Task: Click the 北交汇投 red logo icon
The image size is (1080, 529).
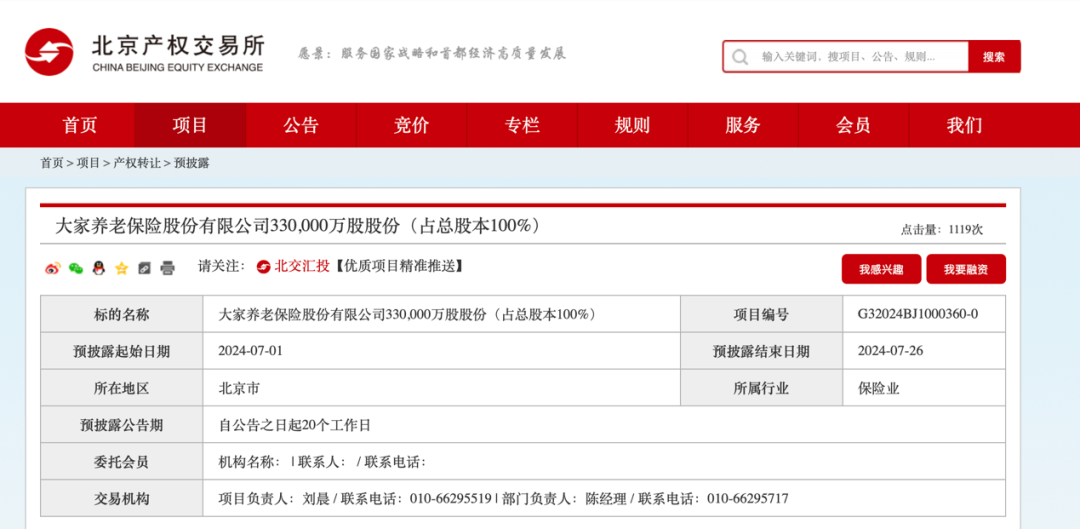Action: [263, 267]
